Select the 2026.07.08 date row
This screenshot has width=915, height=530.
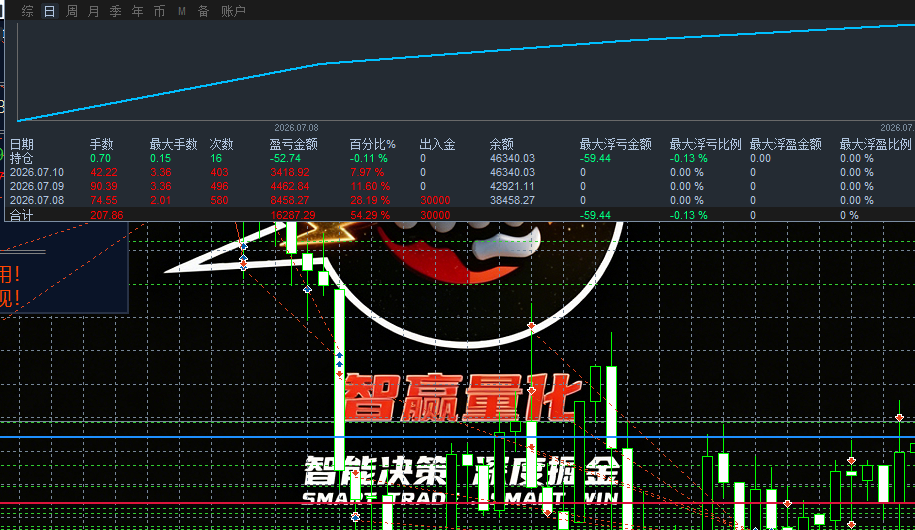[37, 200]
